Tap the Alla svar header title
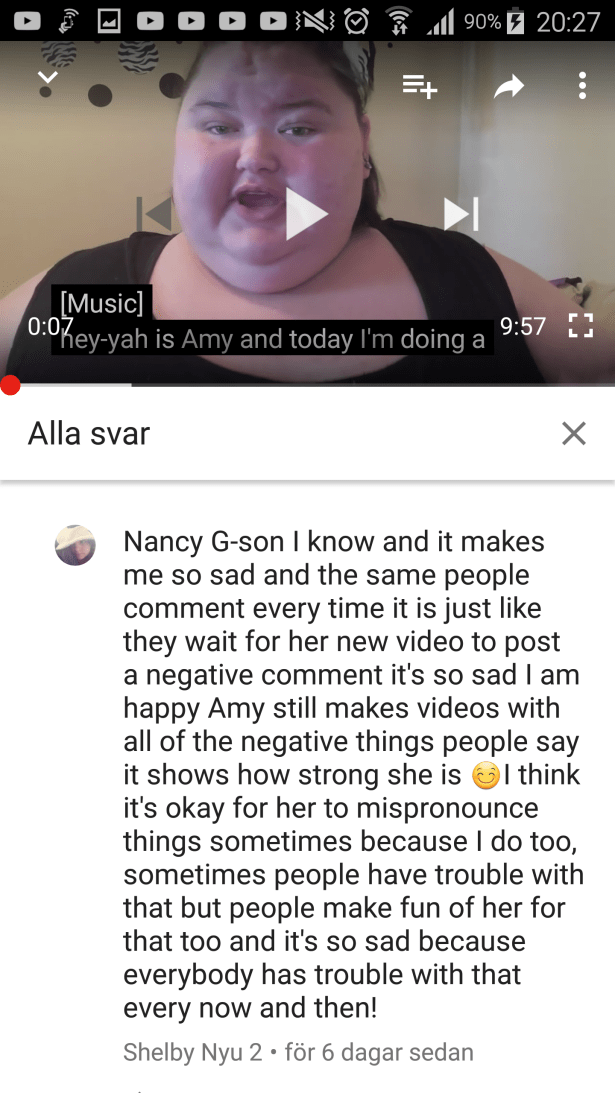The height and width of the screenshot is (1093, 615). point(89,433)
